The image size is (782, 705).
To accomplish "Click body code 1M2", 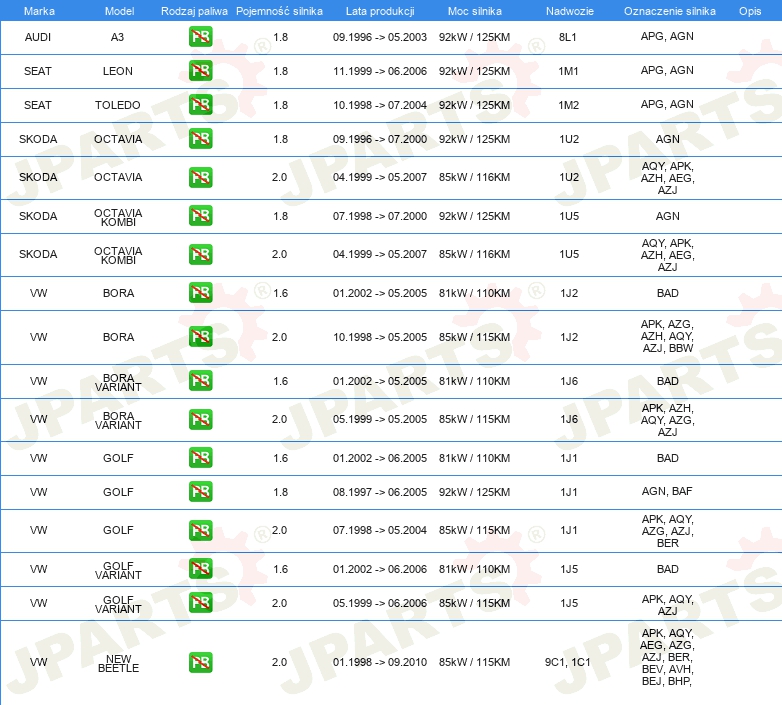I will coord(569,105).
